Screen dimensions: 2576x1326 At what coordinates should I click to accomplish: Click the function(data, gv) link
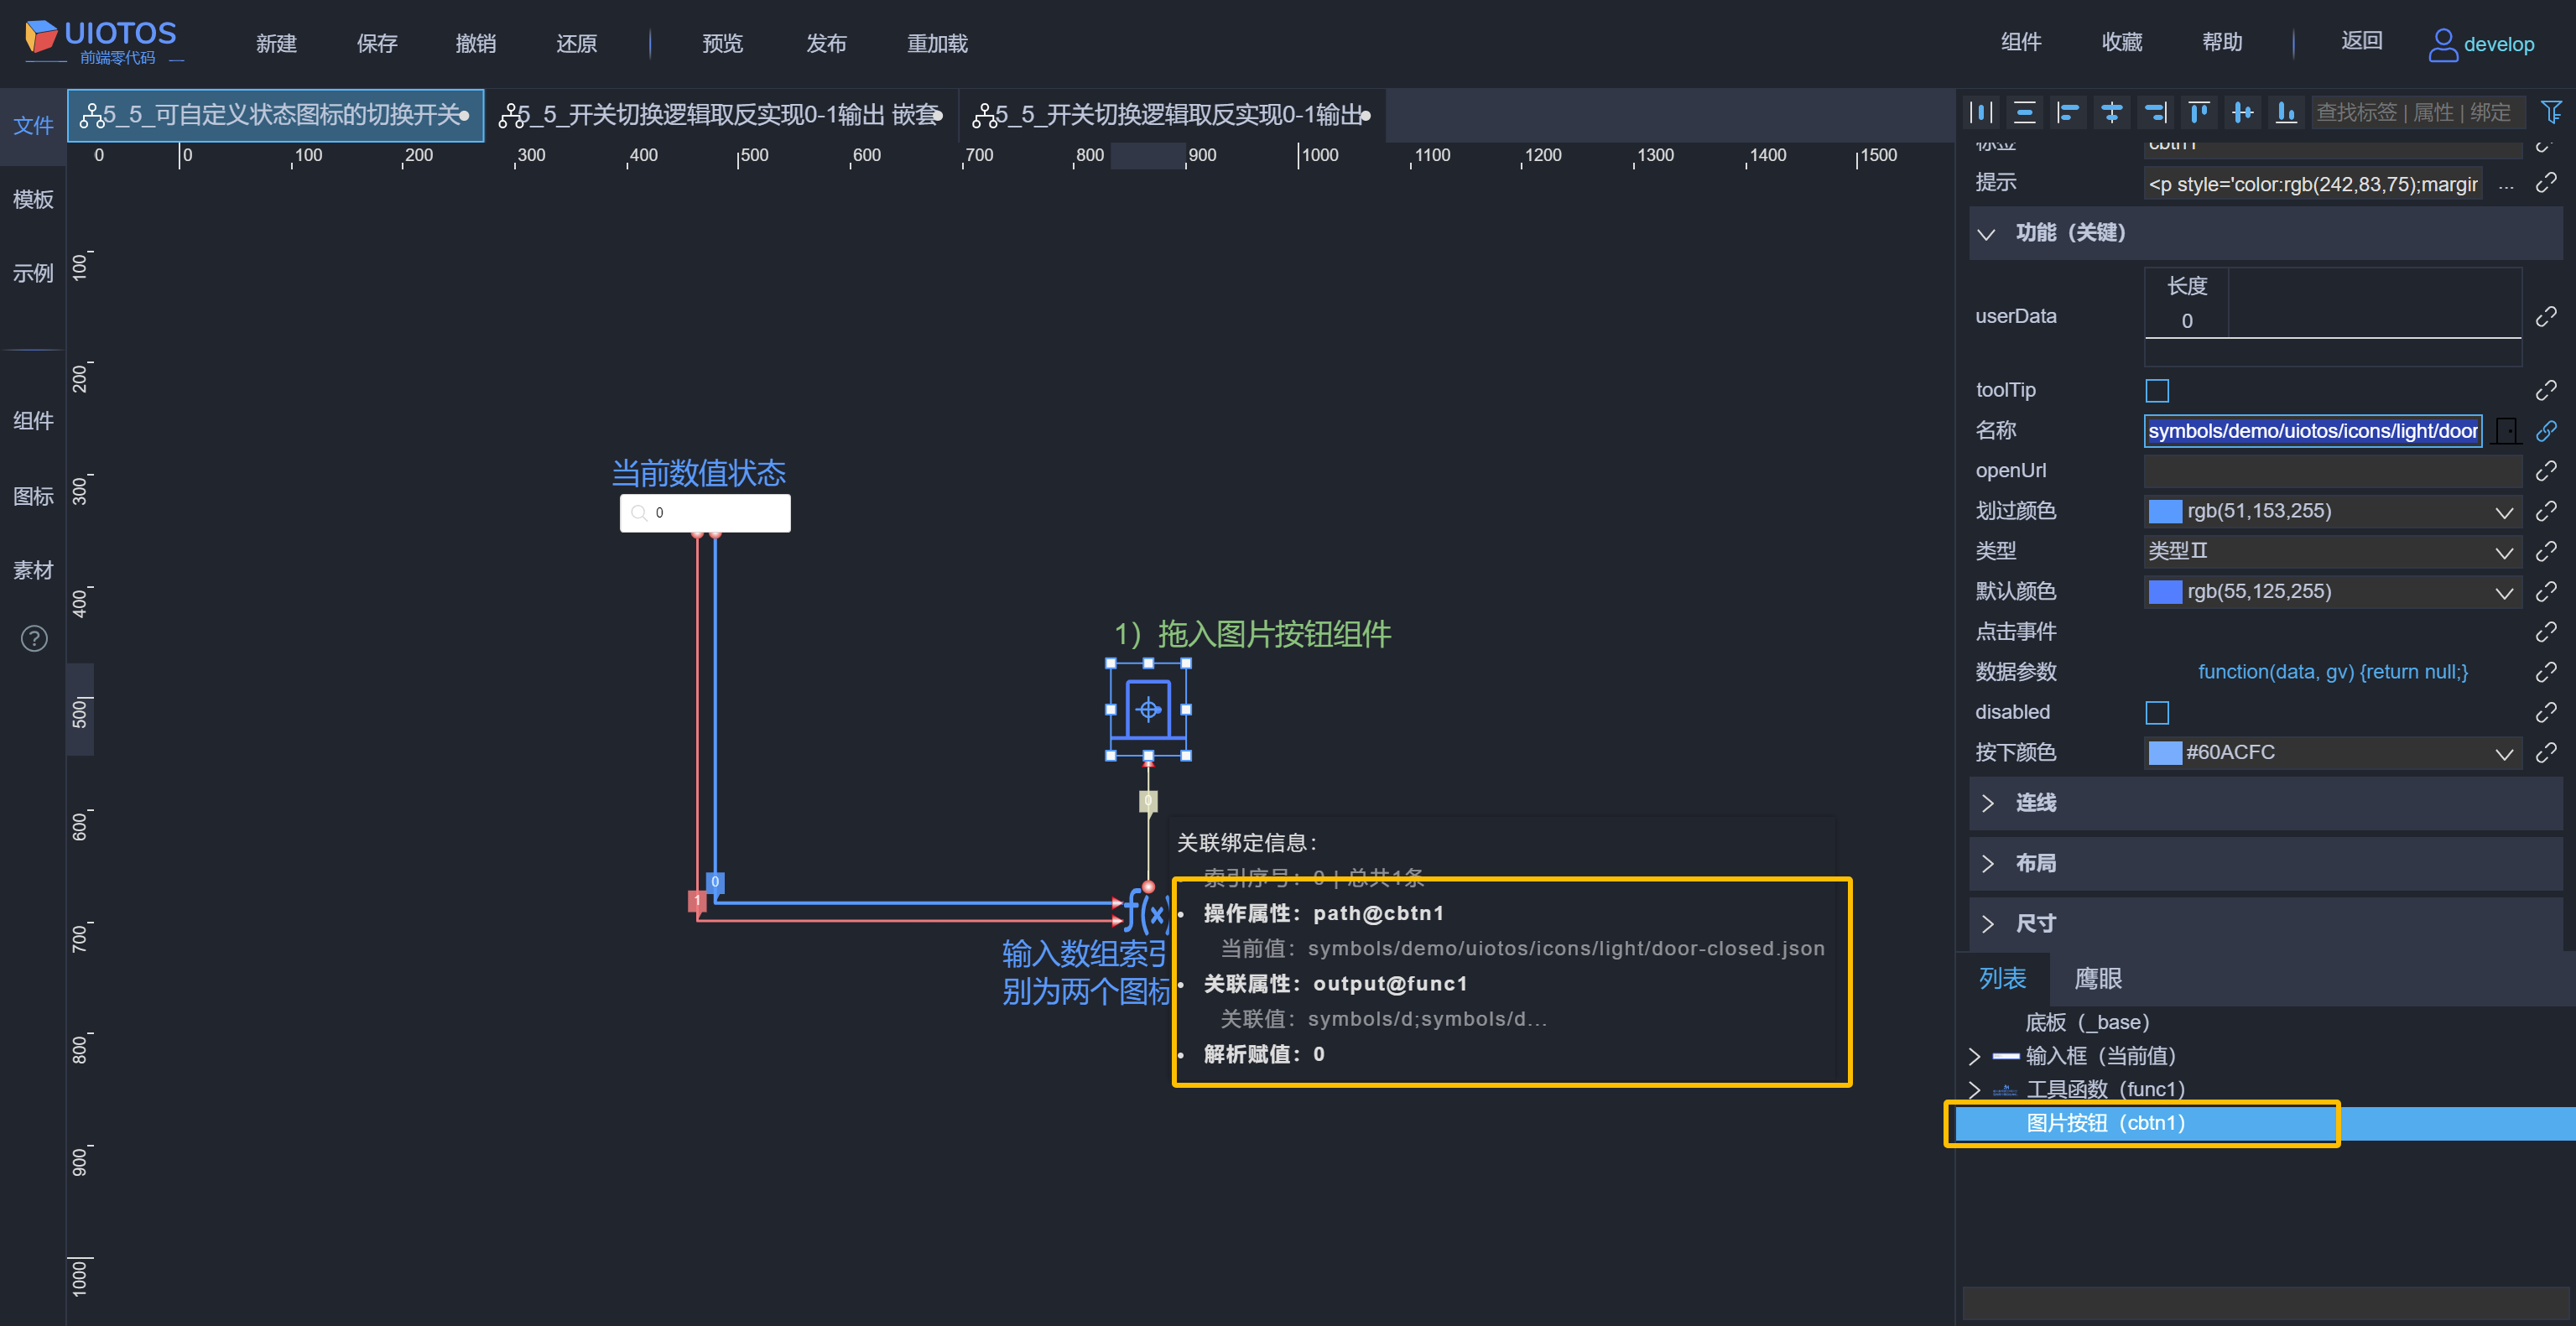click(2332, 672)
